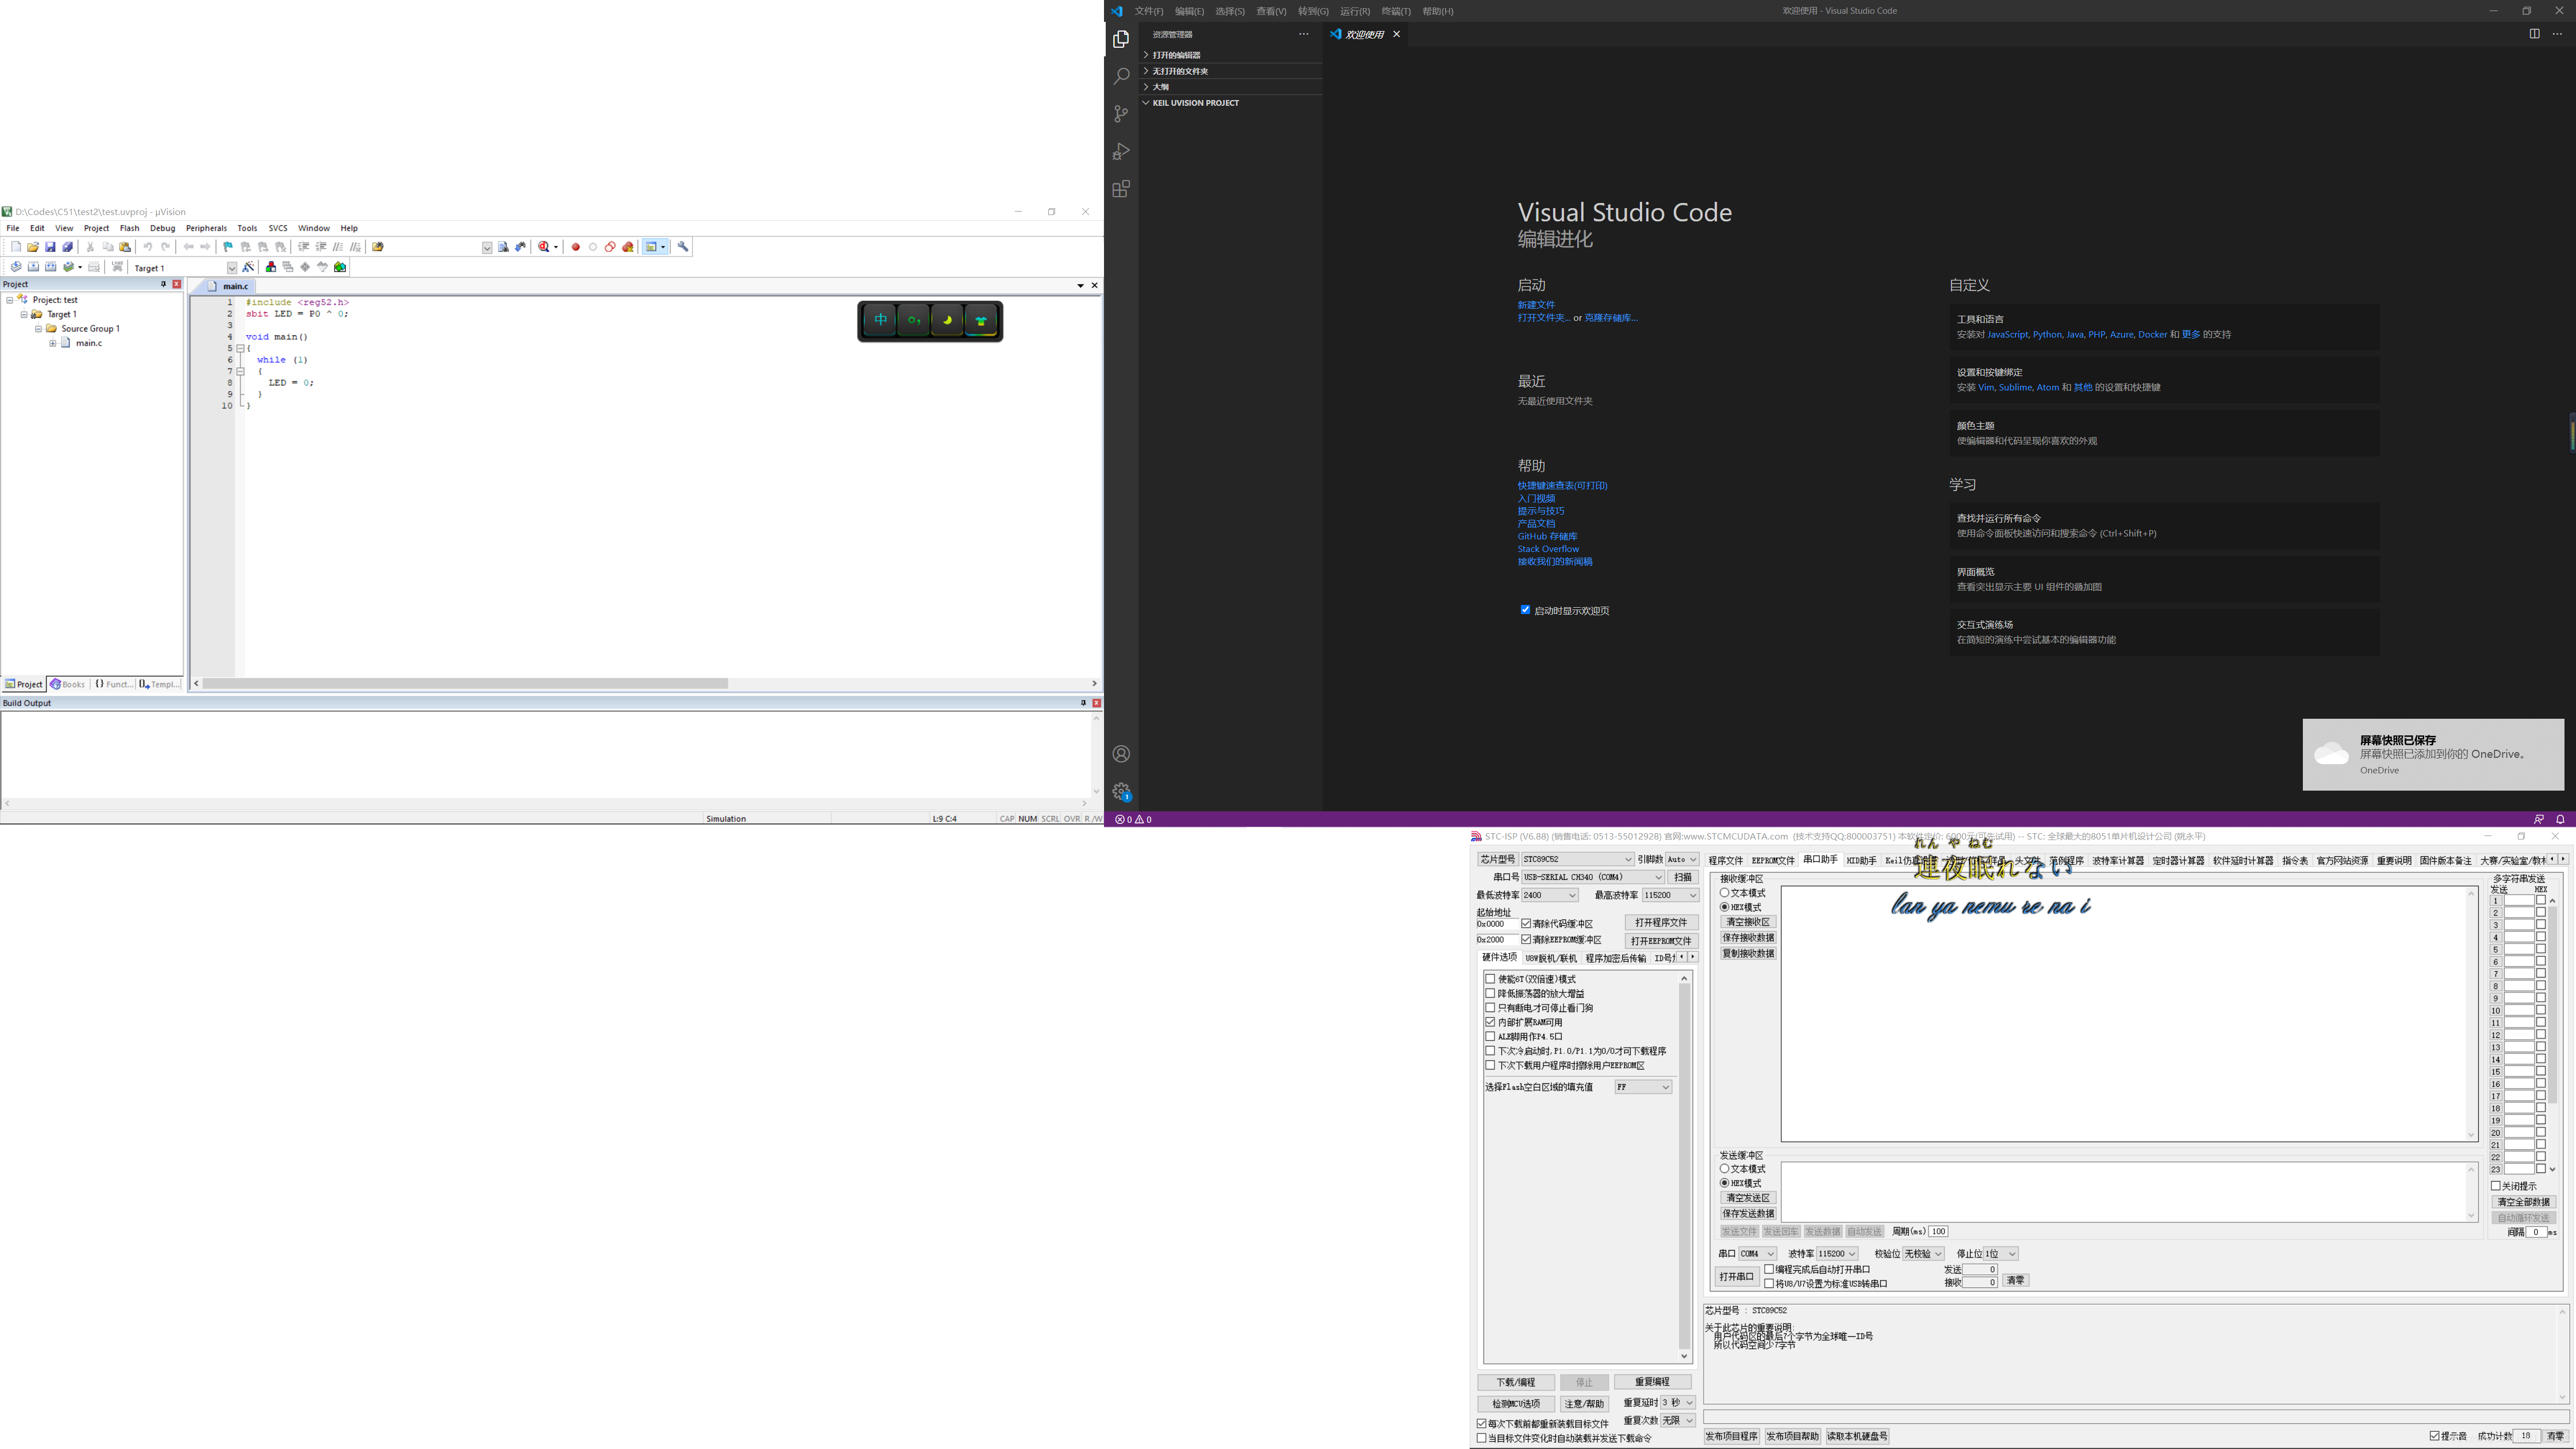Collapse Source Group 1 in project tree
Screen dimensions: 2576x1449
point(38,329)
